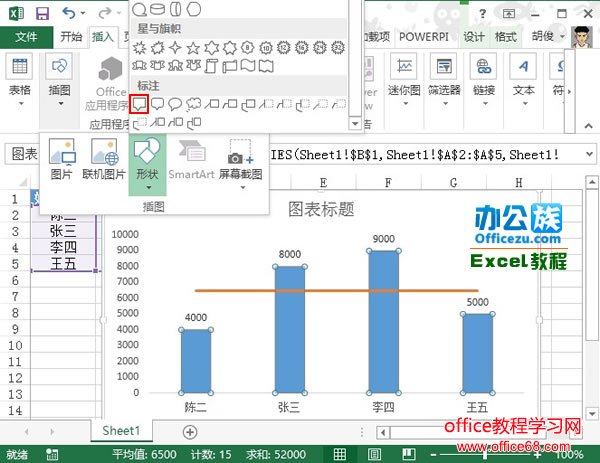Screen dimensions: 600x463
Task: Select the 6-point star shape
Action: (212, 48)
